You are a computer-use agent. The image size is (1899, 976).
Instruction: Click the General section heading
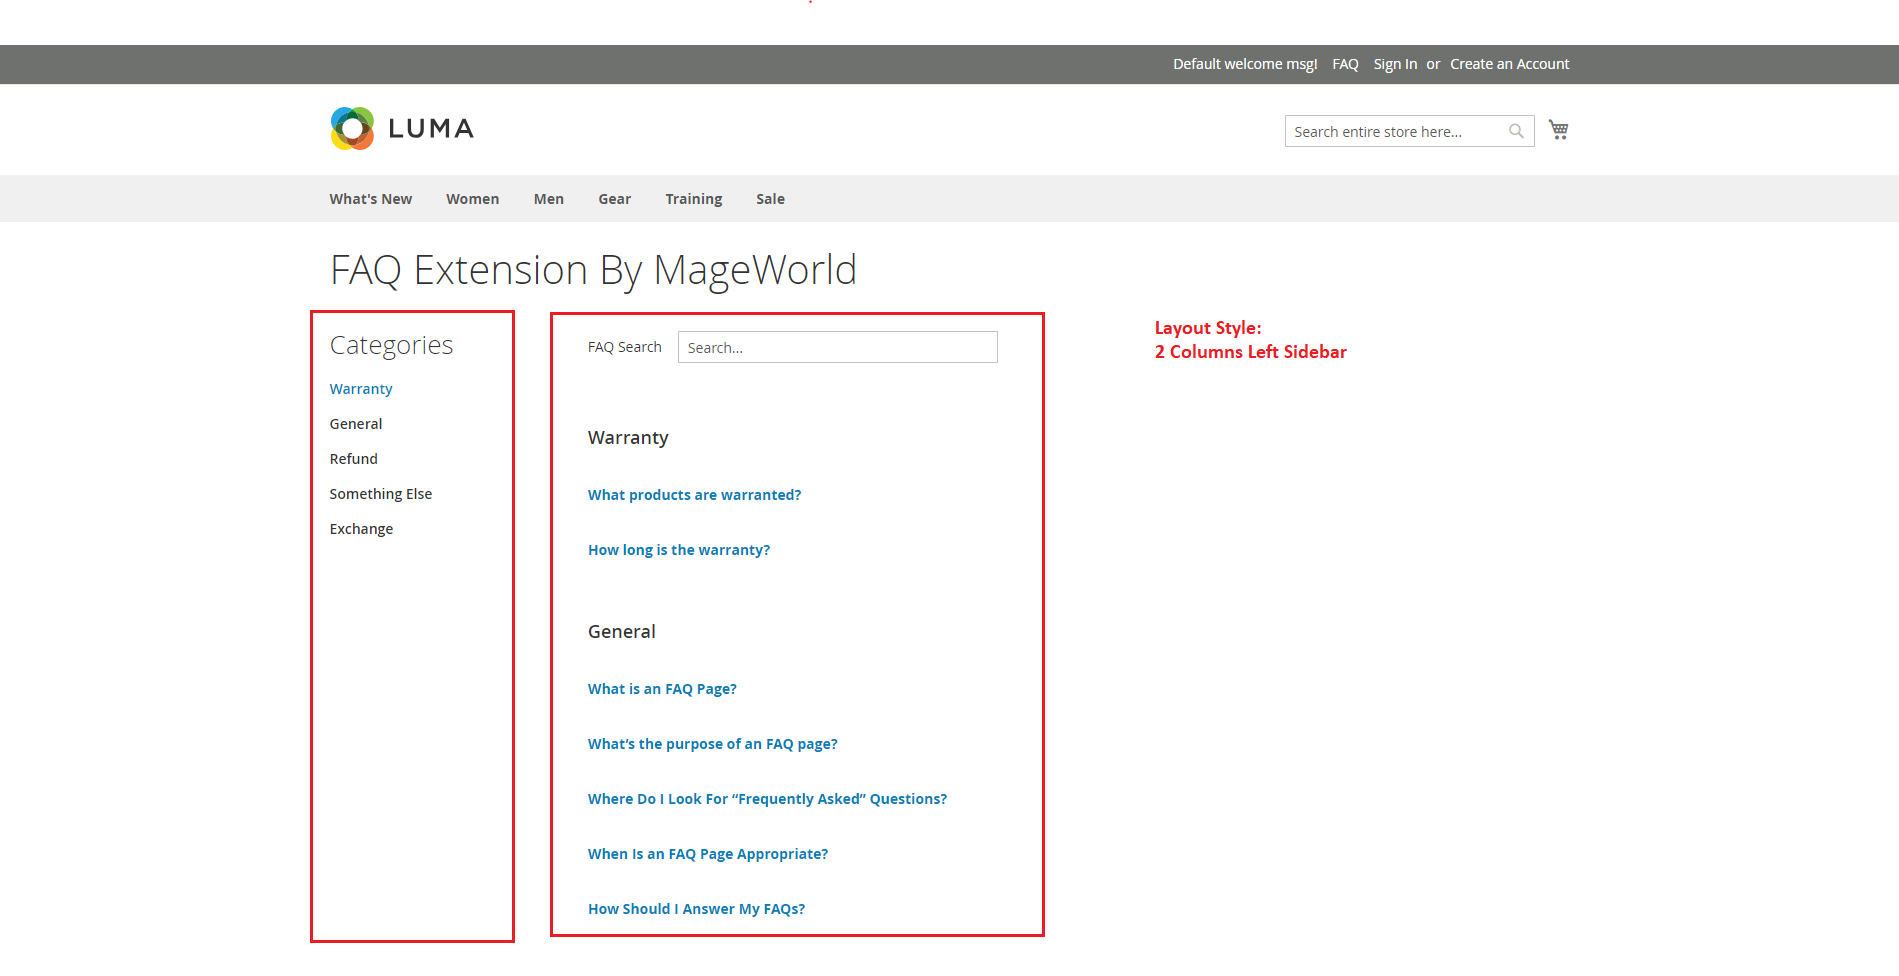(x=622, y=632)
